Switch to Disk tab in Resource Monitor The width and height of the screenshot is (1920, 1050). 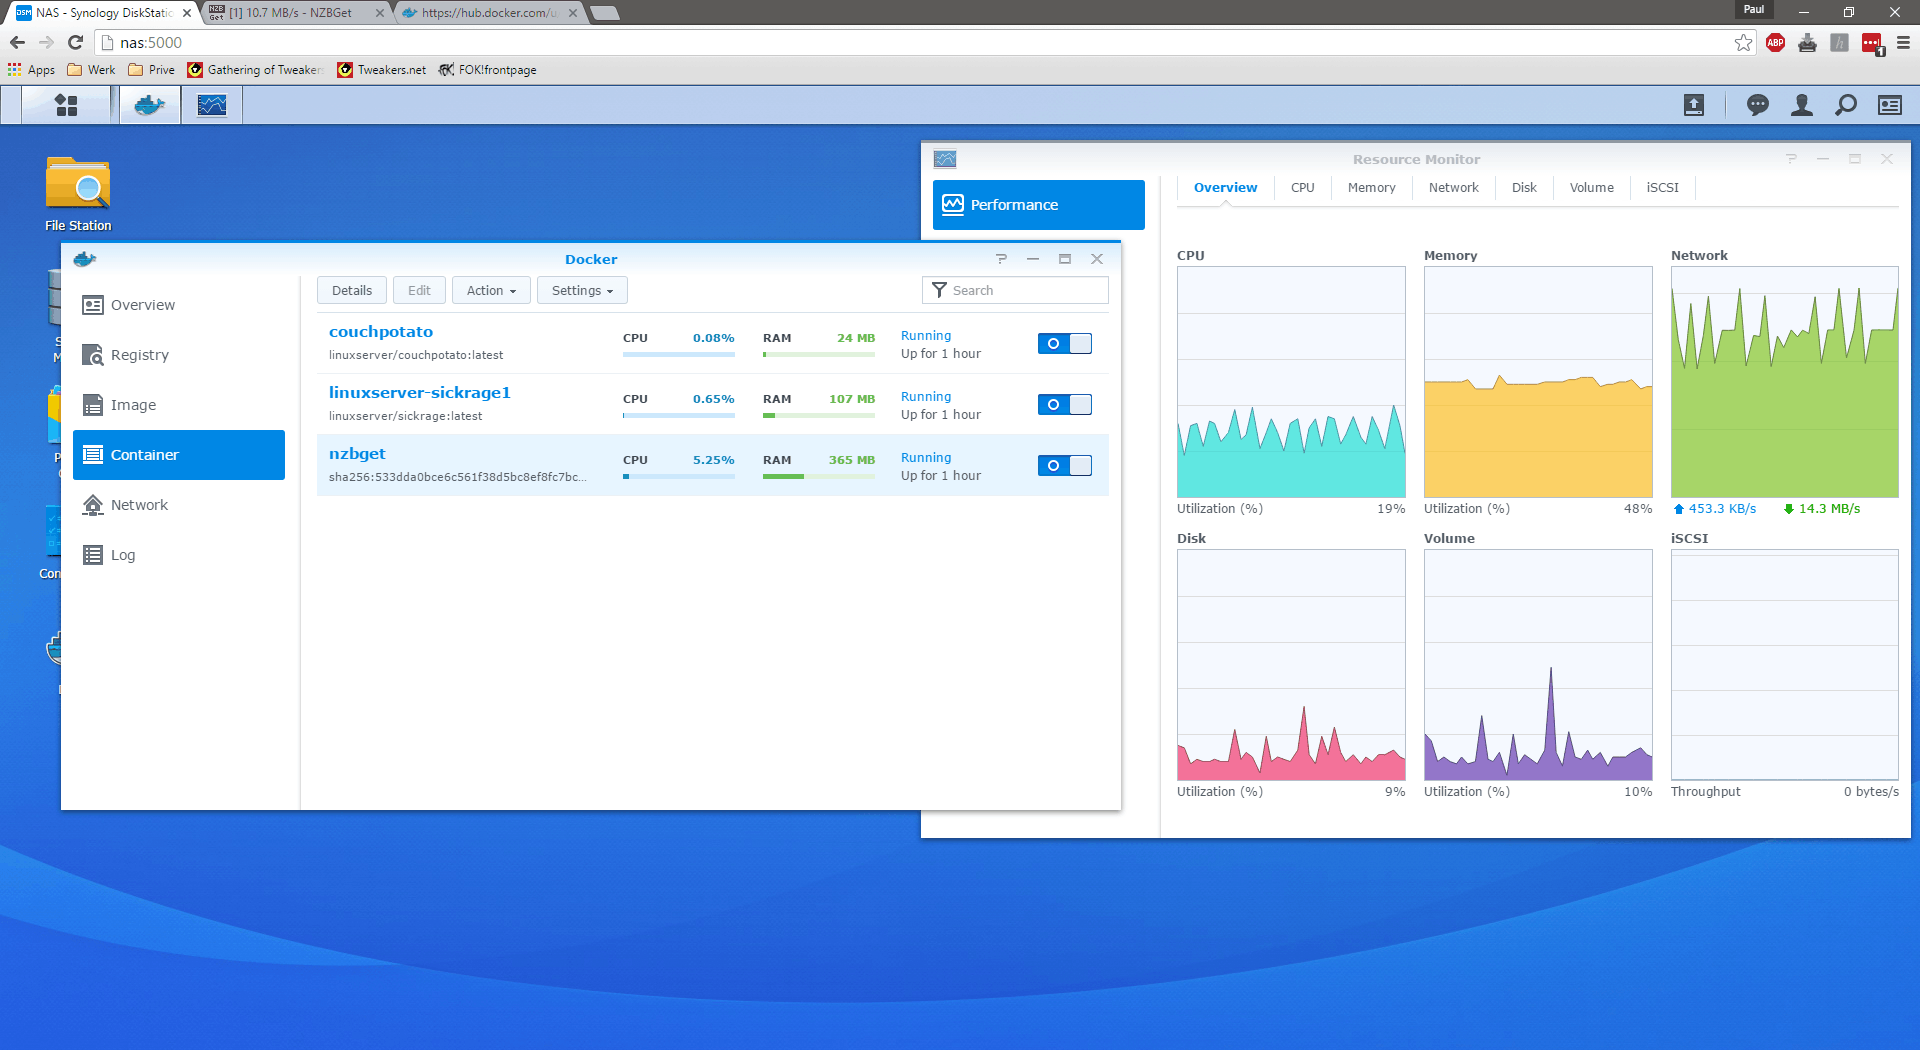(1524, 187)
